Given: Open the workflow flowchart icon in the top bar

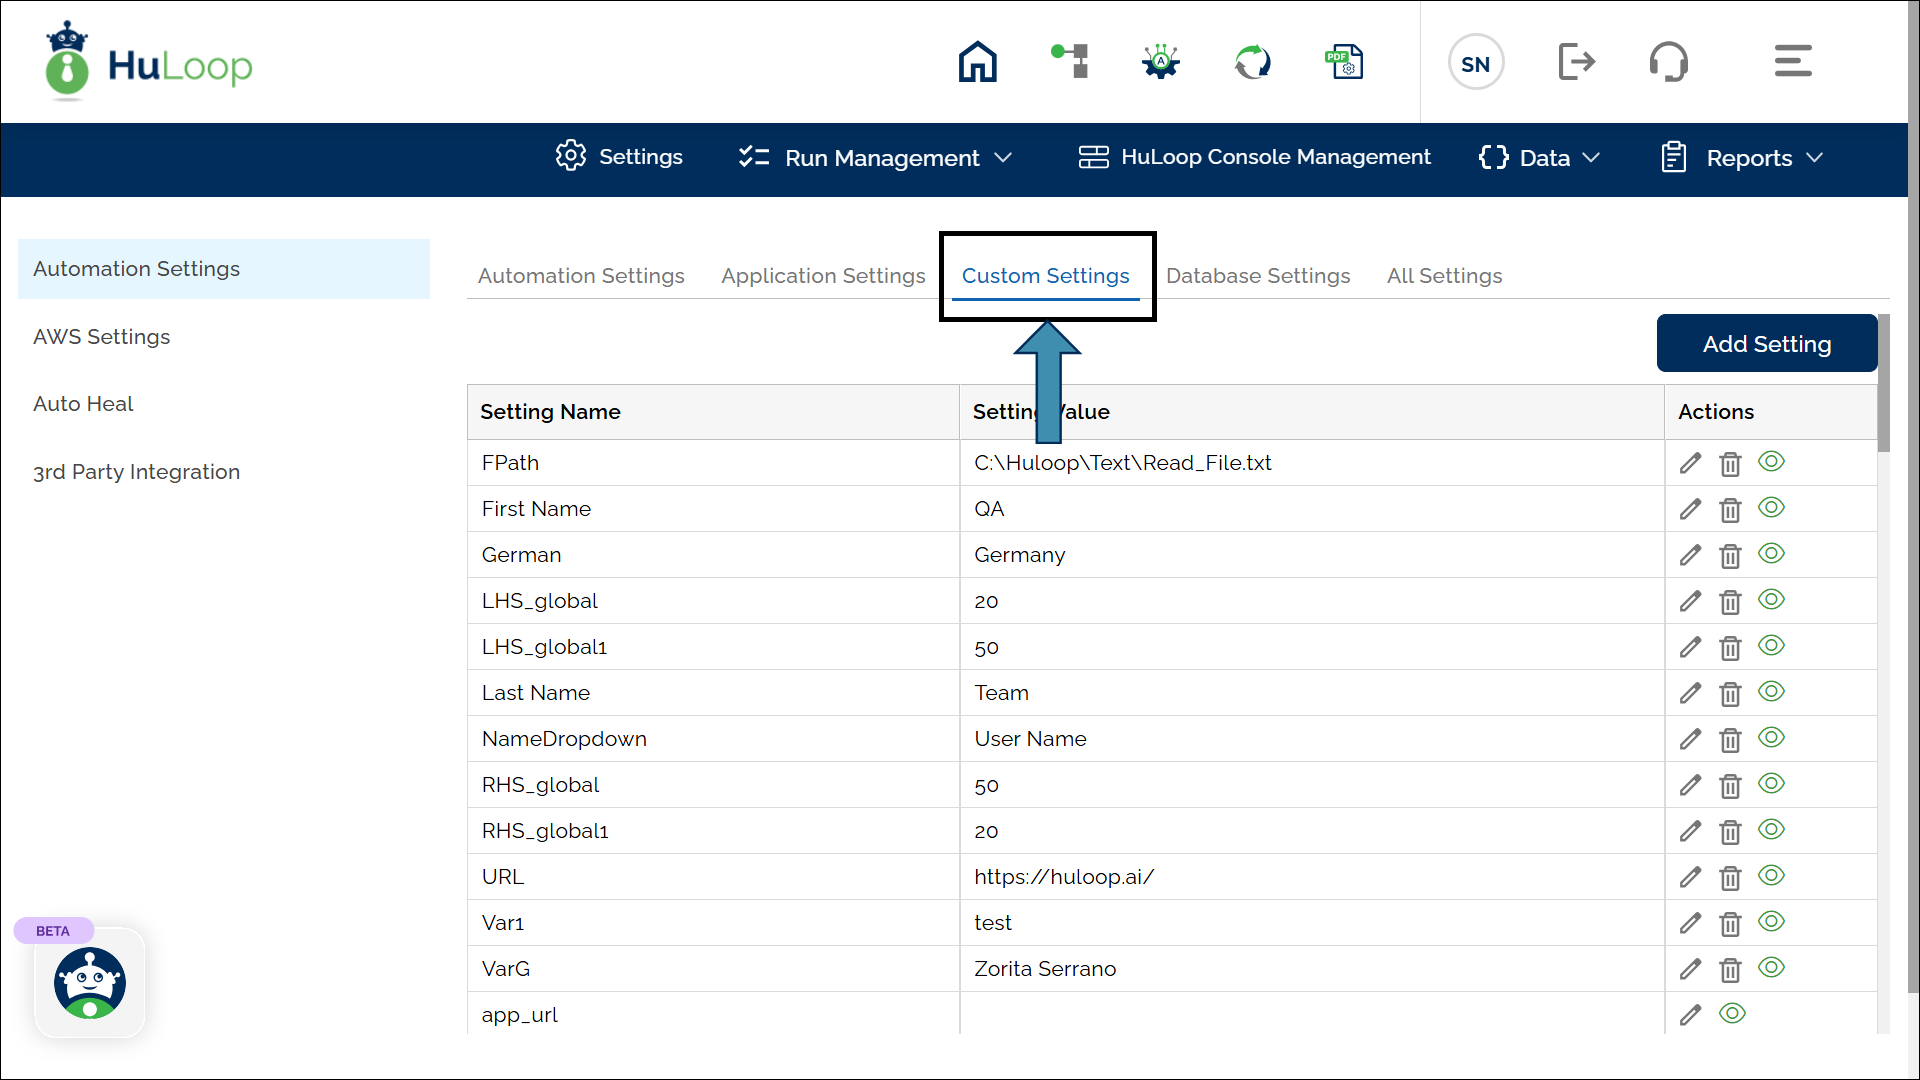Looking at the screenshot, I should [1070, 62].
